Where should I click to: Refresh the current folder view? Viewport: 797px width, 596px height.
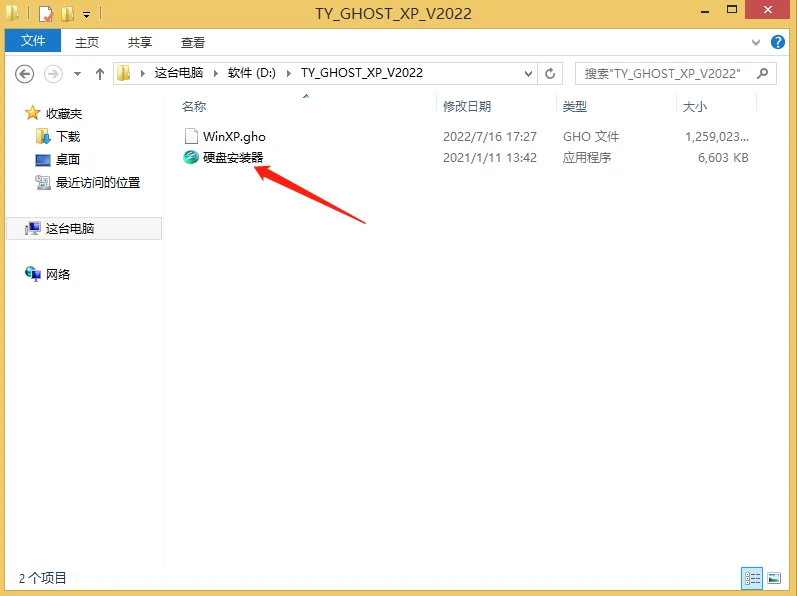pyautogui.click(x=550, y=74)
